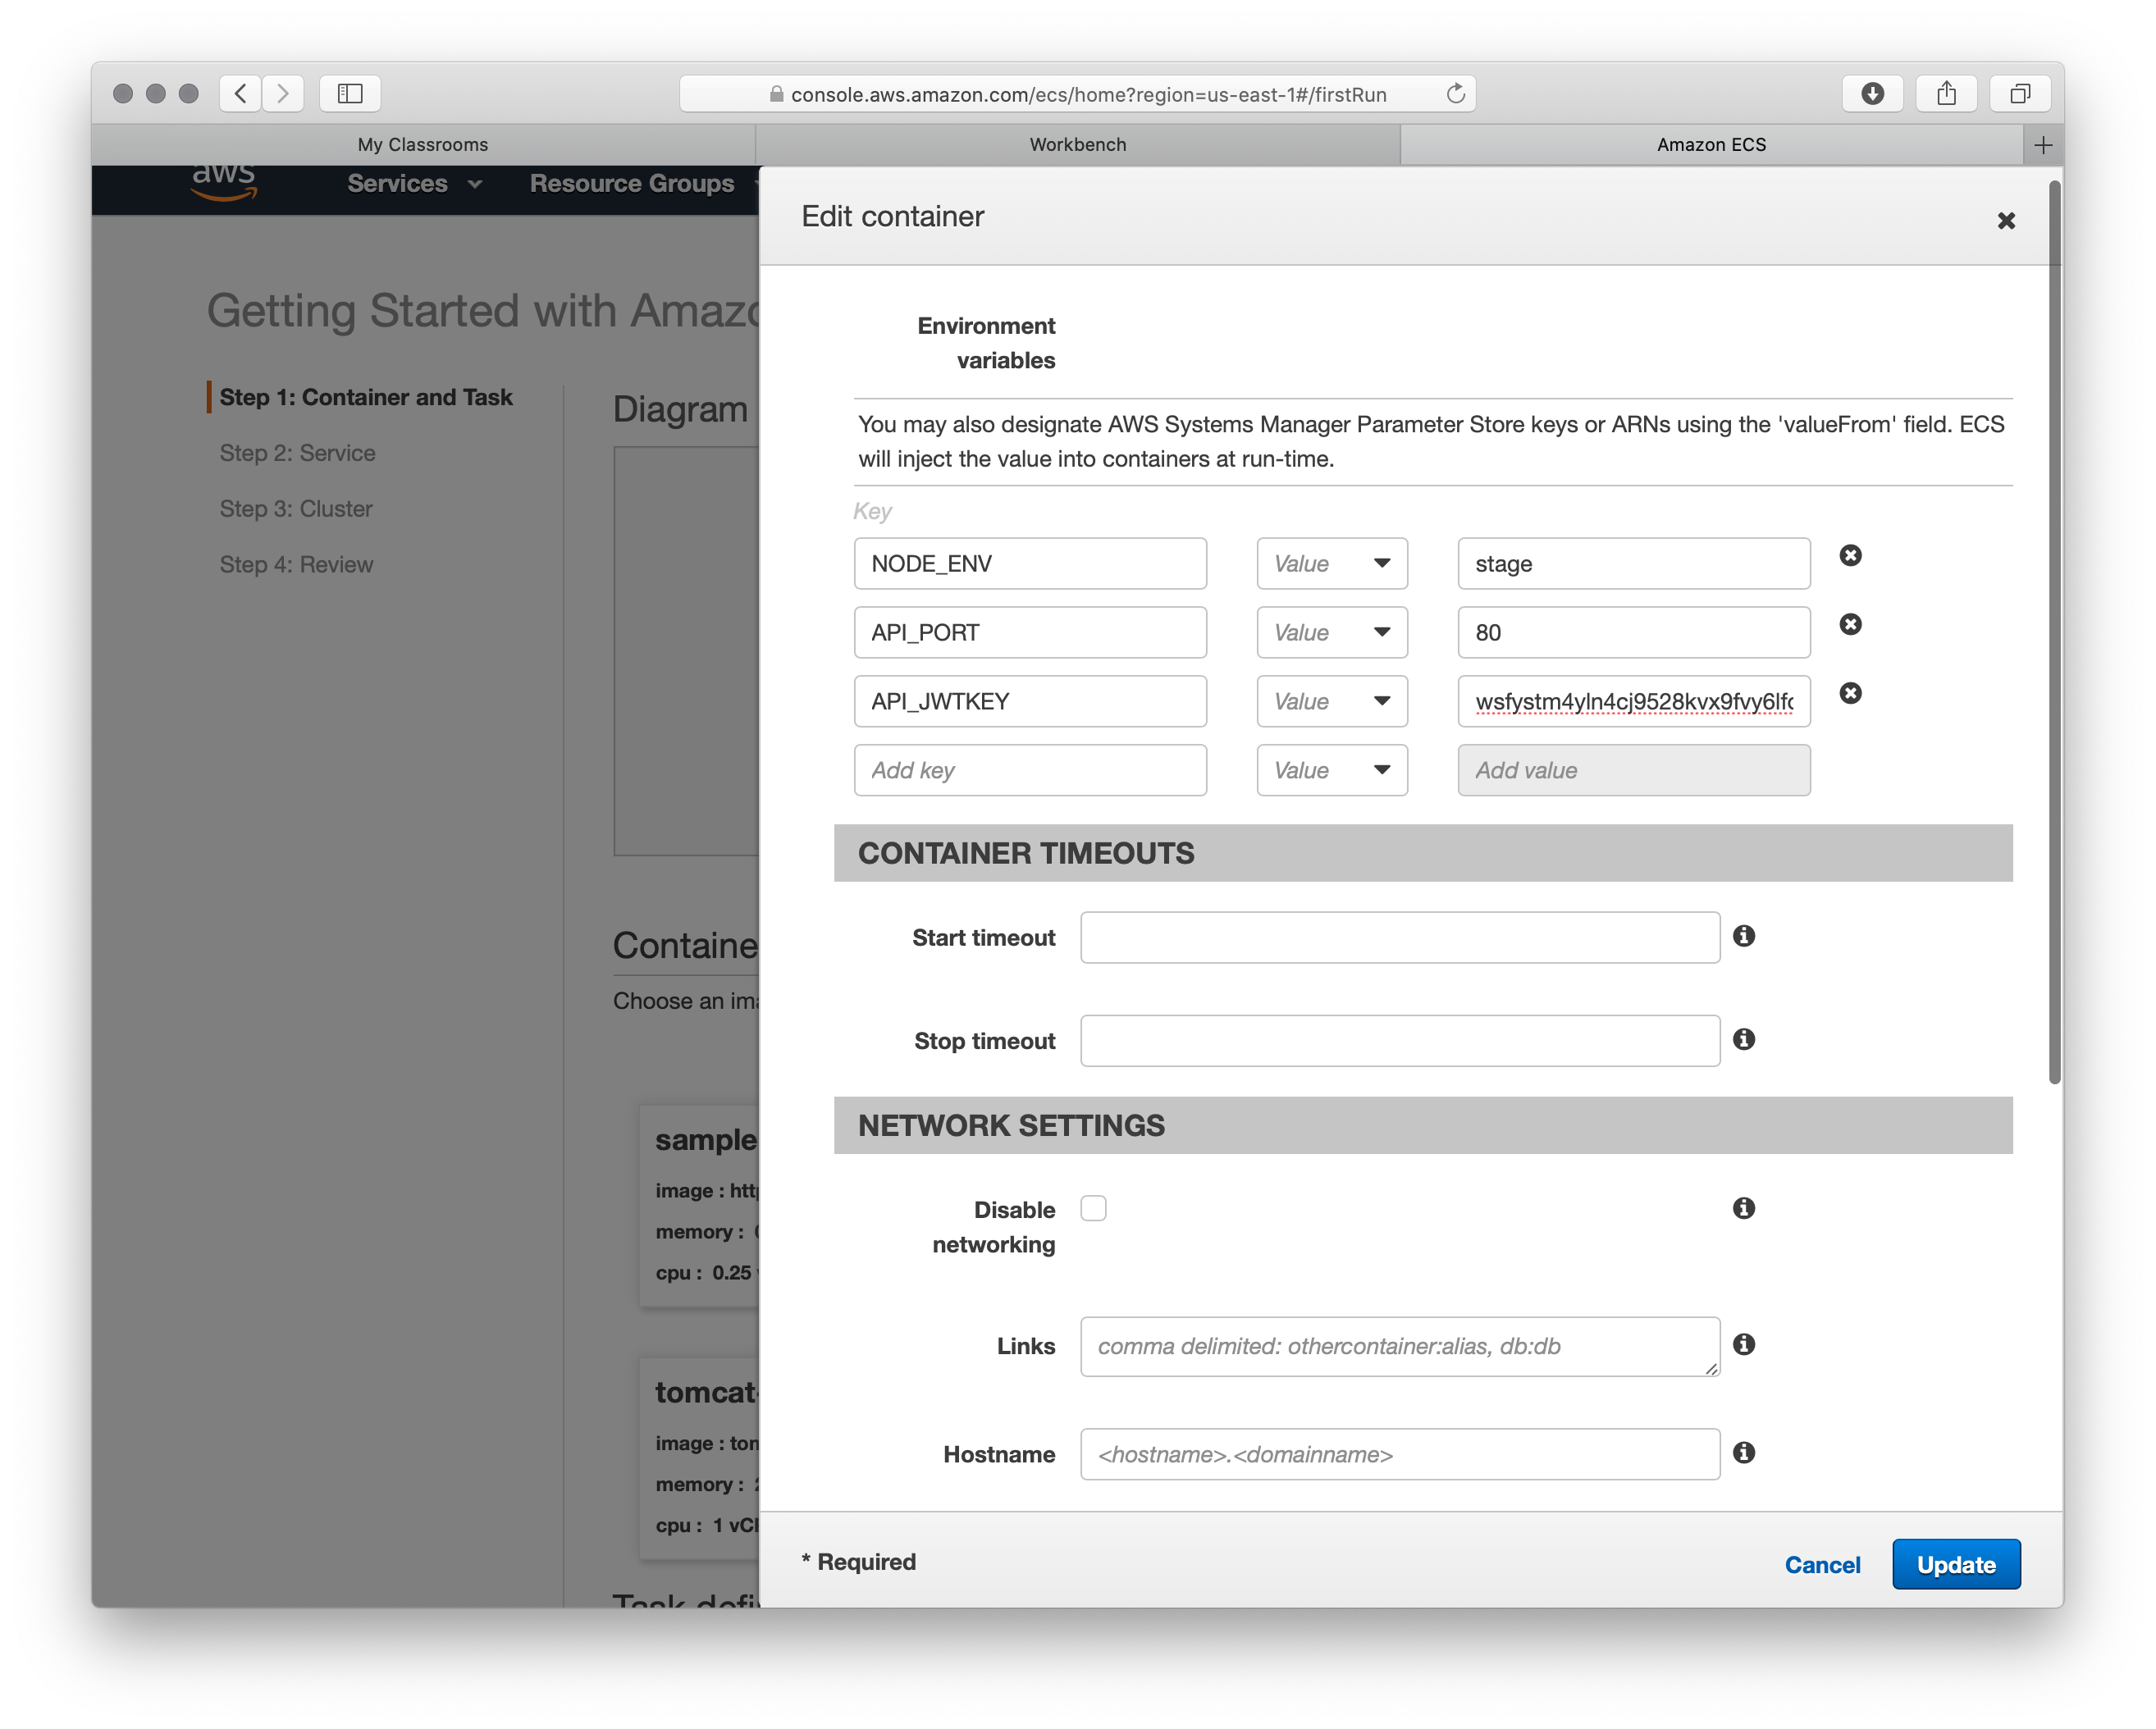The width and height of the screenshot is (2156, 1729).
Task: Expand the Services menu
Action: (x=414, y=184)
